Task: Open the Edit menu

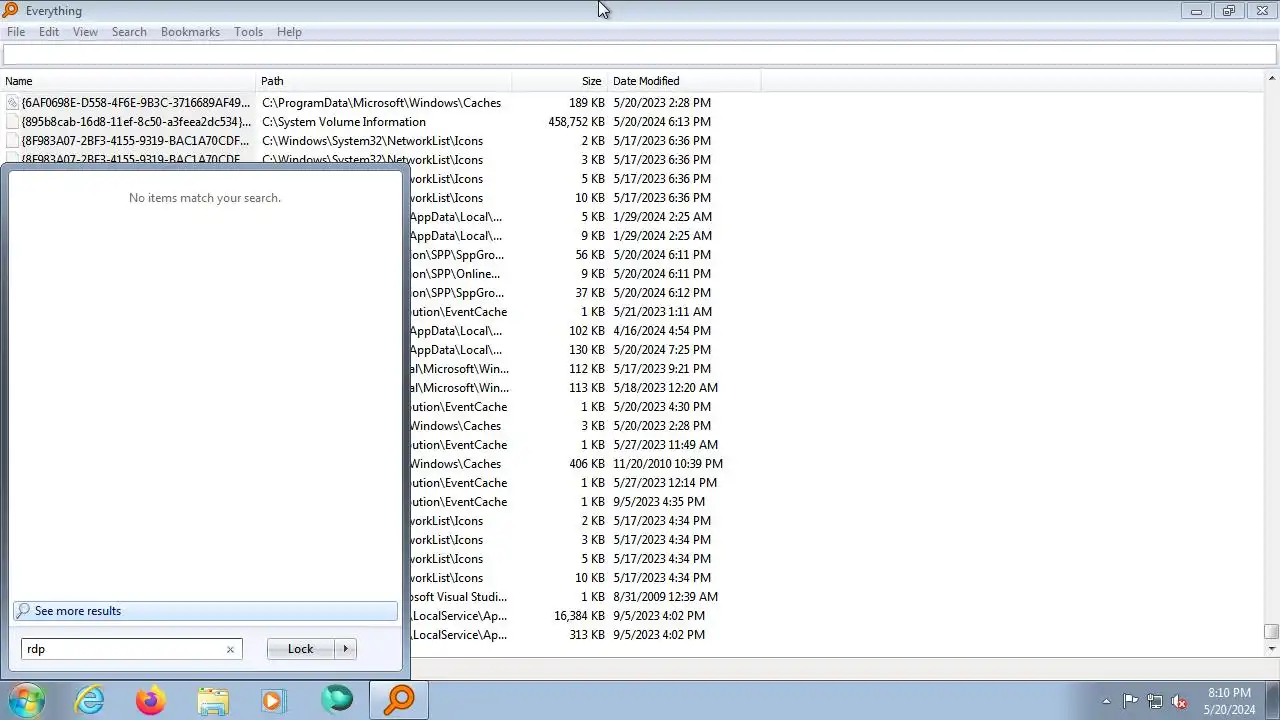Action: (x=49, y=32)
